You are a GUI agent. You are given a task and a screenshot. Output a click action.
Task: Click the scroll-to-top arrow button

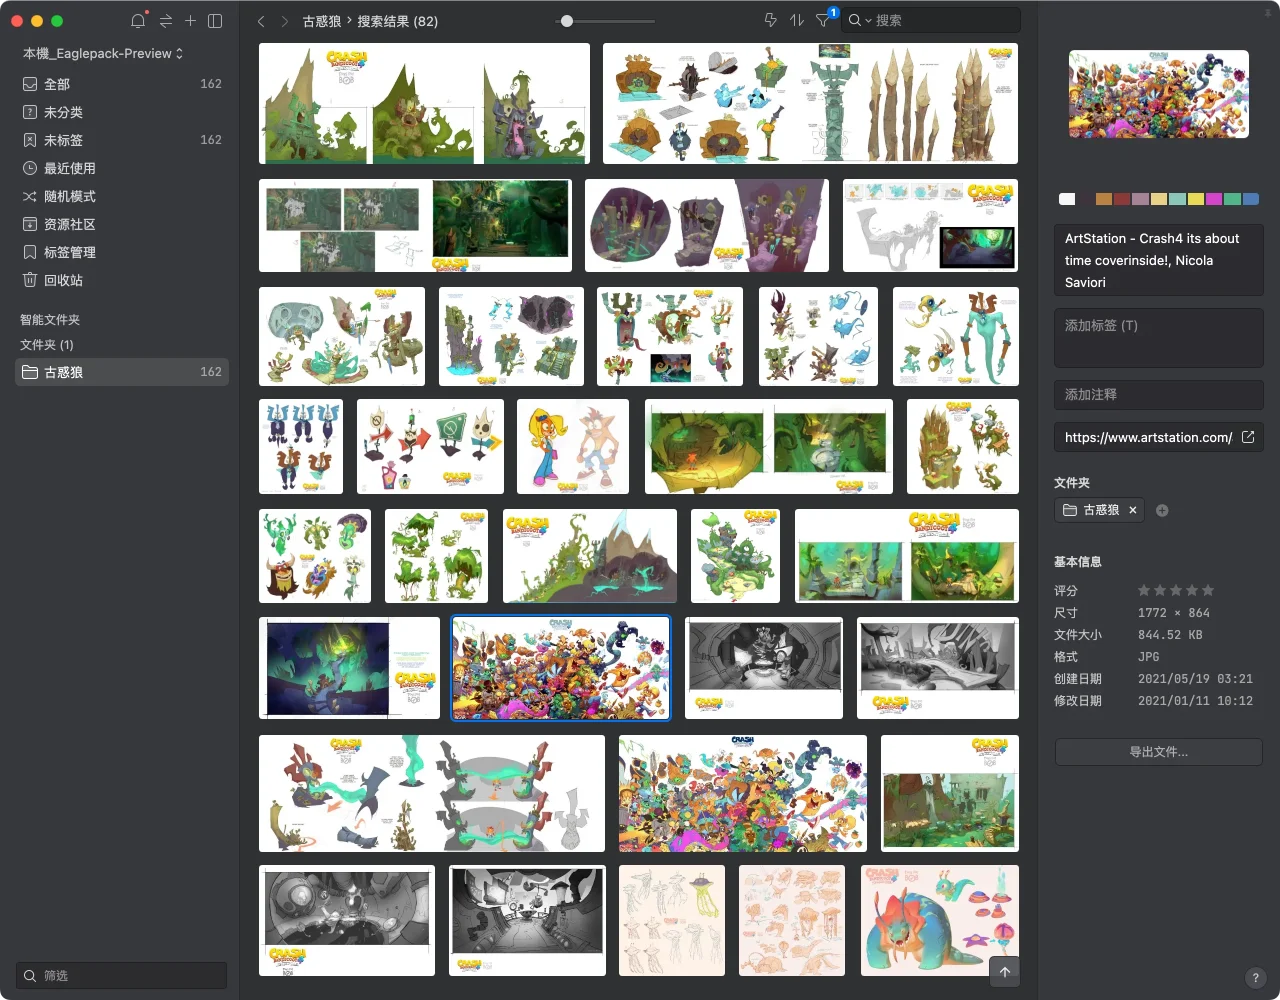(x=1005, y=972)
